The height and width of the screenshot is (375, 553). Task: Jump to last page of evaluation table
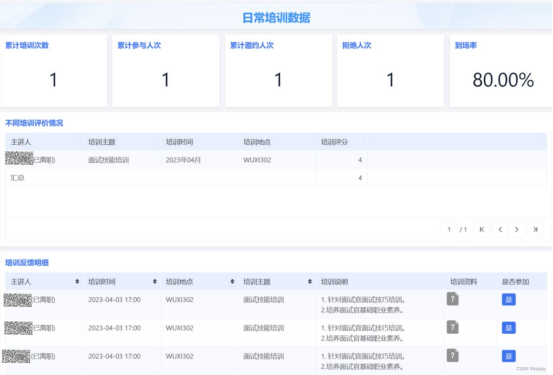click(535, 230)
